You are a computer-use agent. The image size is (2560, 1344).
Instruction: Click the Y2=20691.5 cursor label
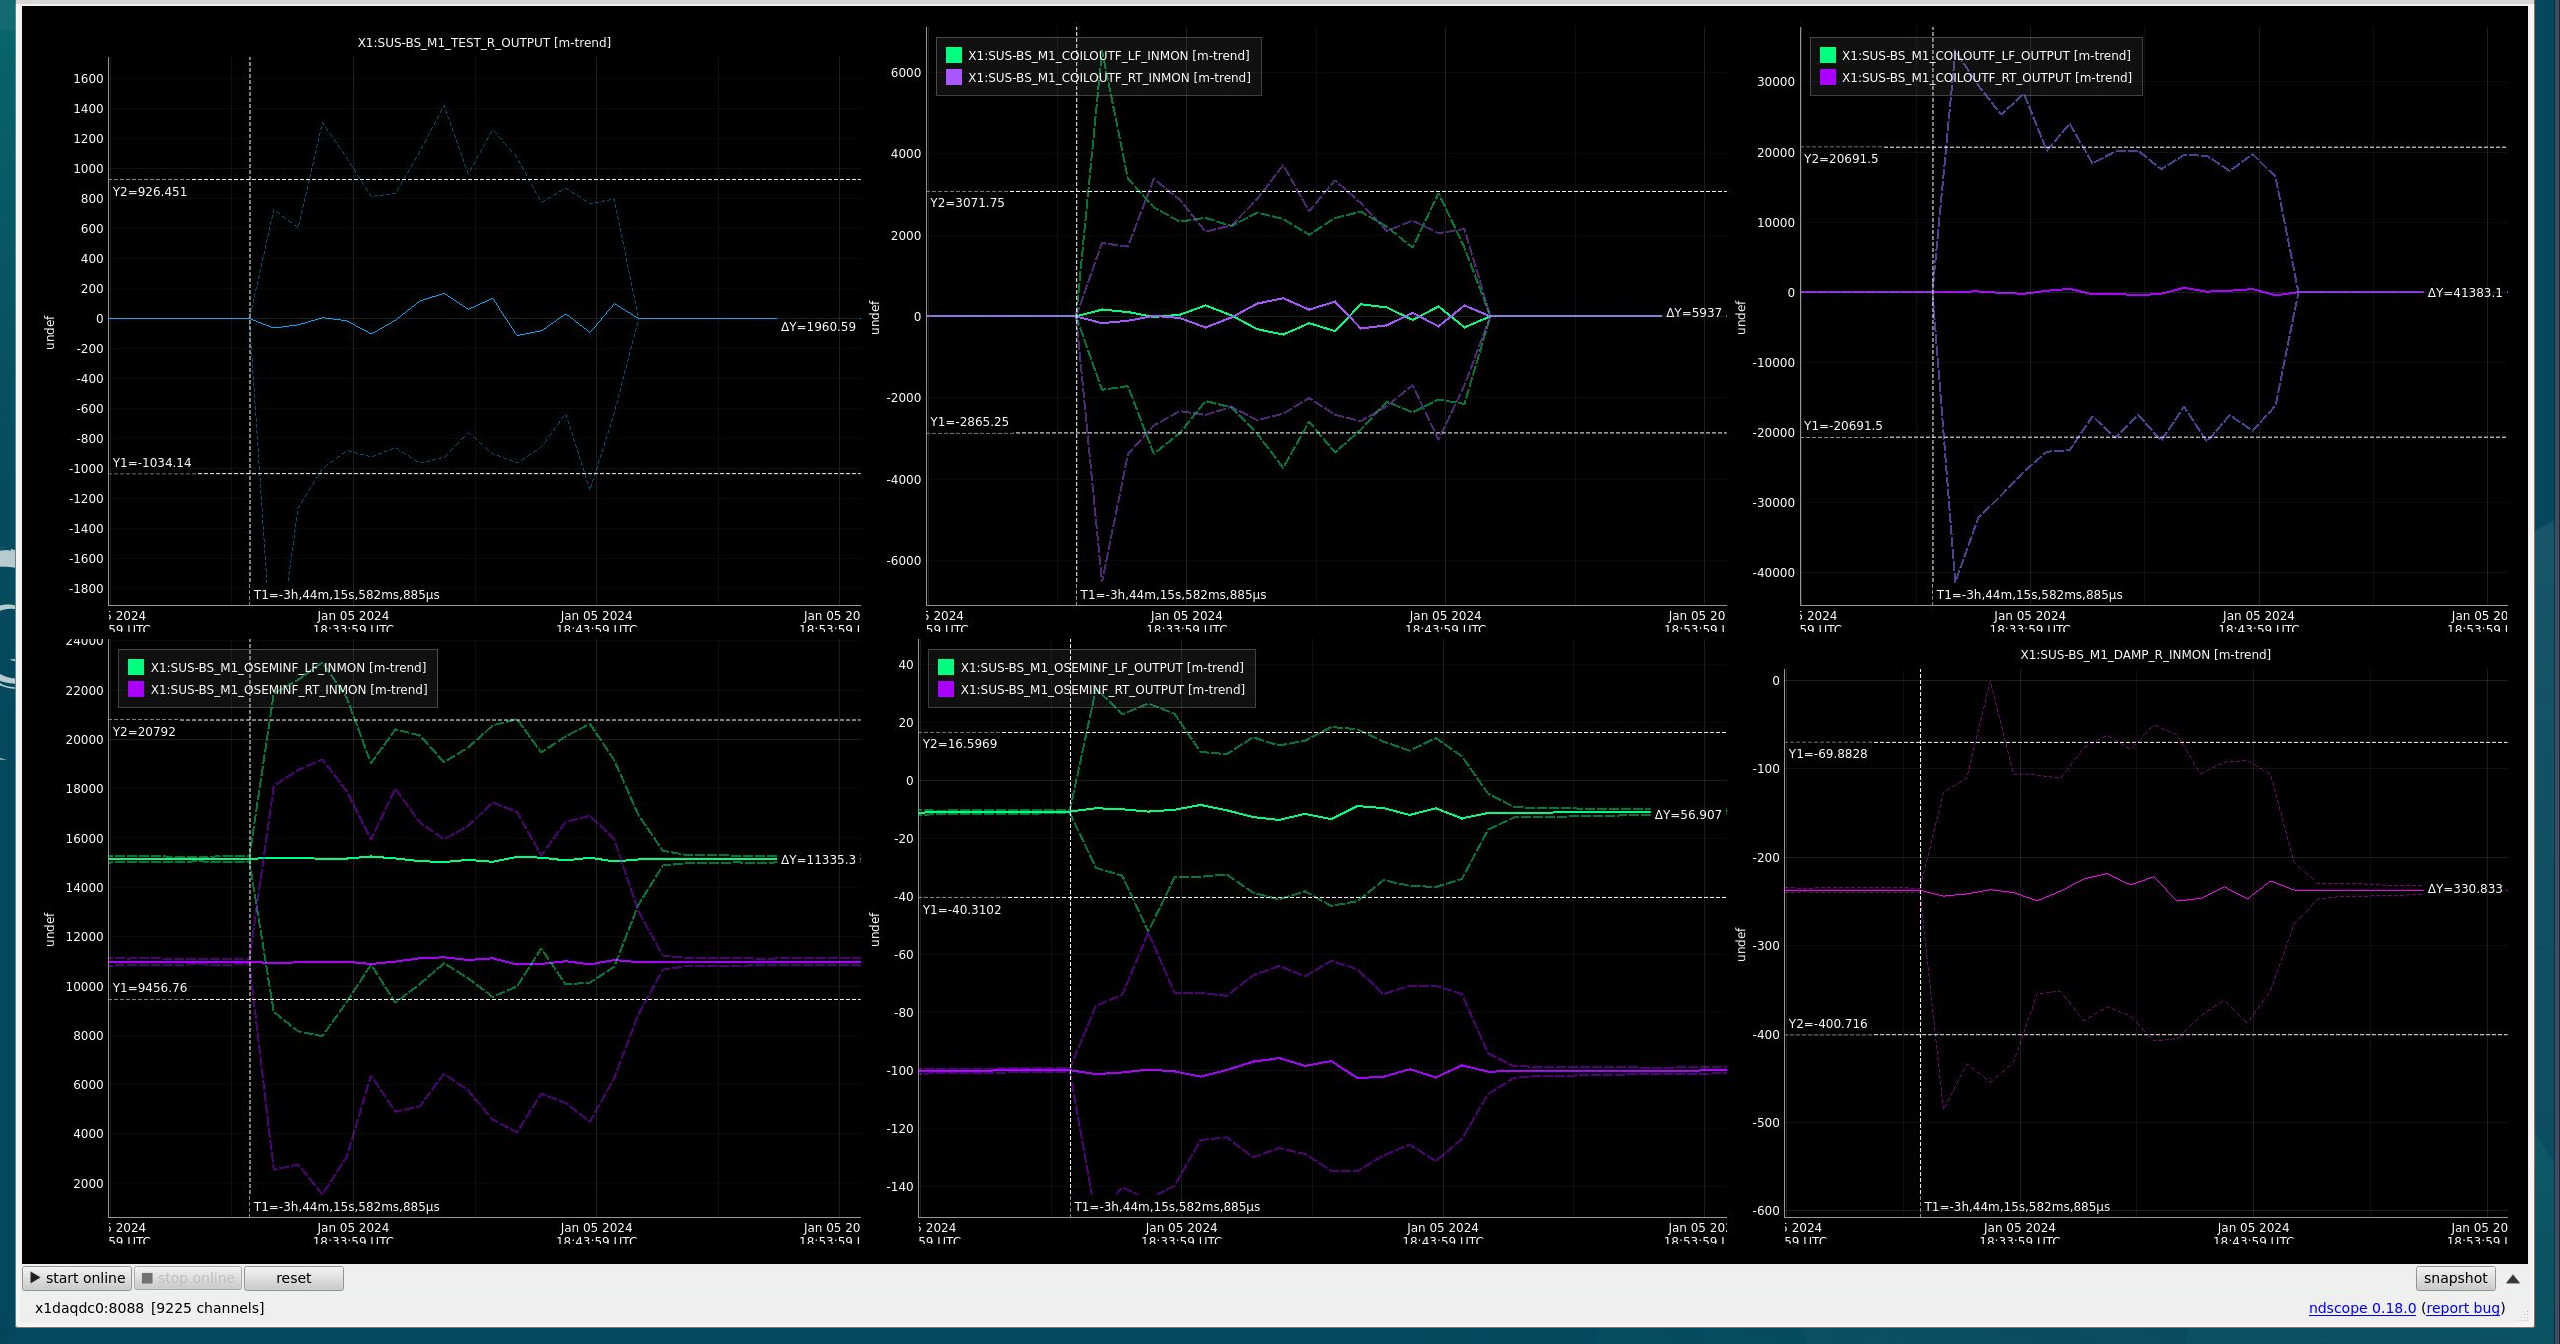(1841, 159)
